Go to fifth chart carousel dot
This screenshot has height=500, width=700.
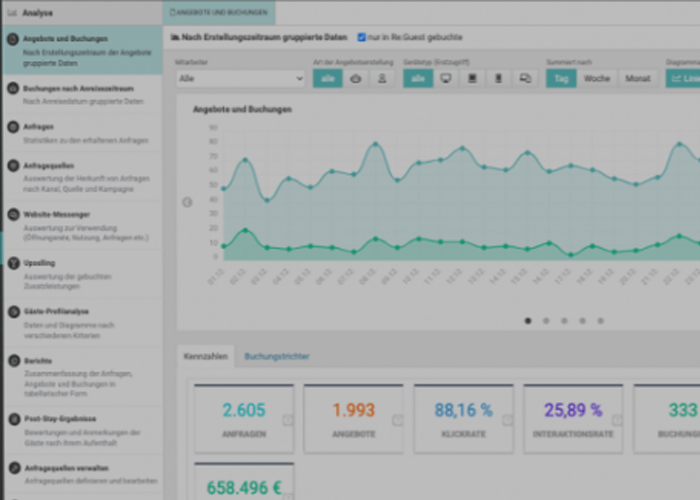[600, 321]
